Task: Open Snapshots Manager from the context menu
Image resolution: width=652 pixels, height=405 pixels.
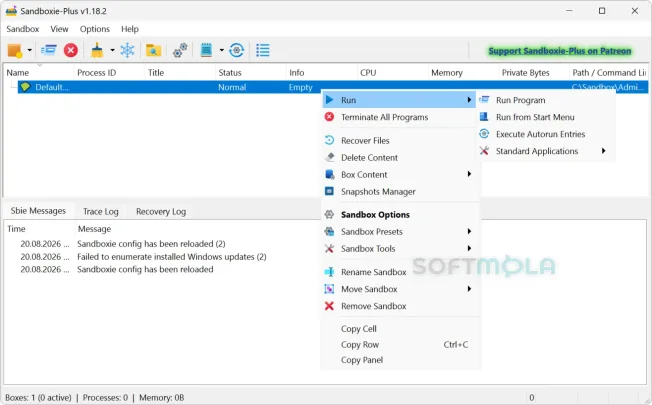Action: [x=378, y=192]
